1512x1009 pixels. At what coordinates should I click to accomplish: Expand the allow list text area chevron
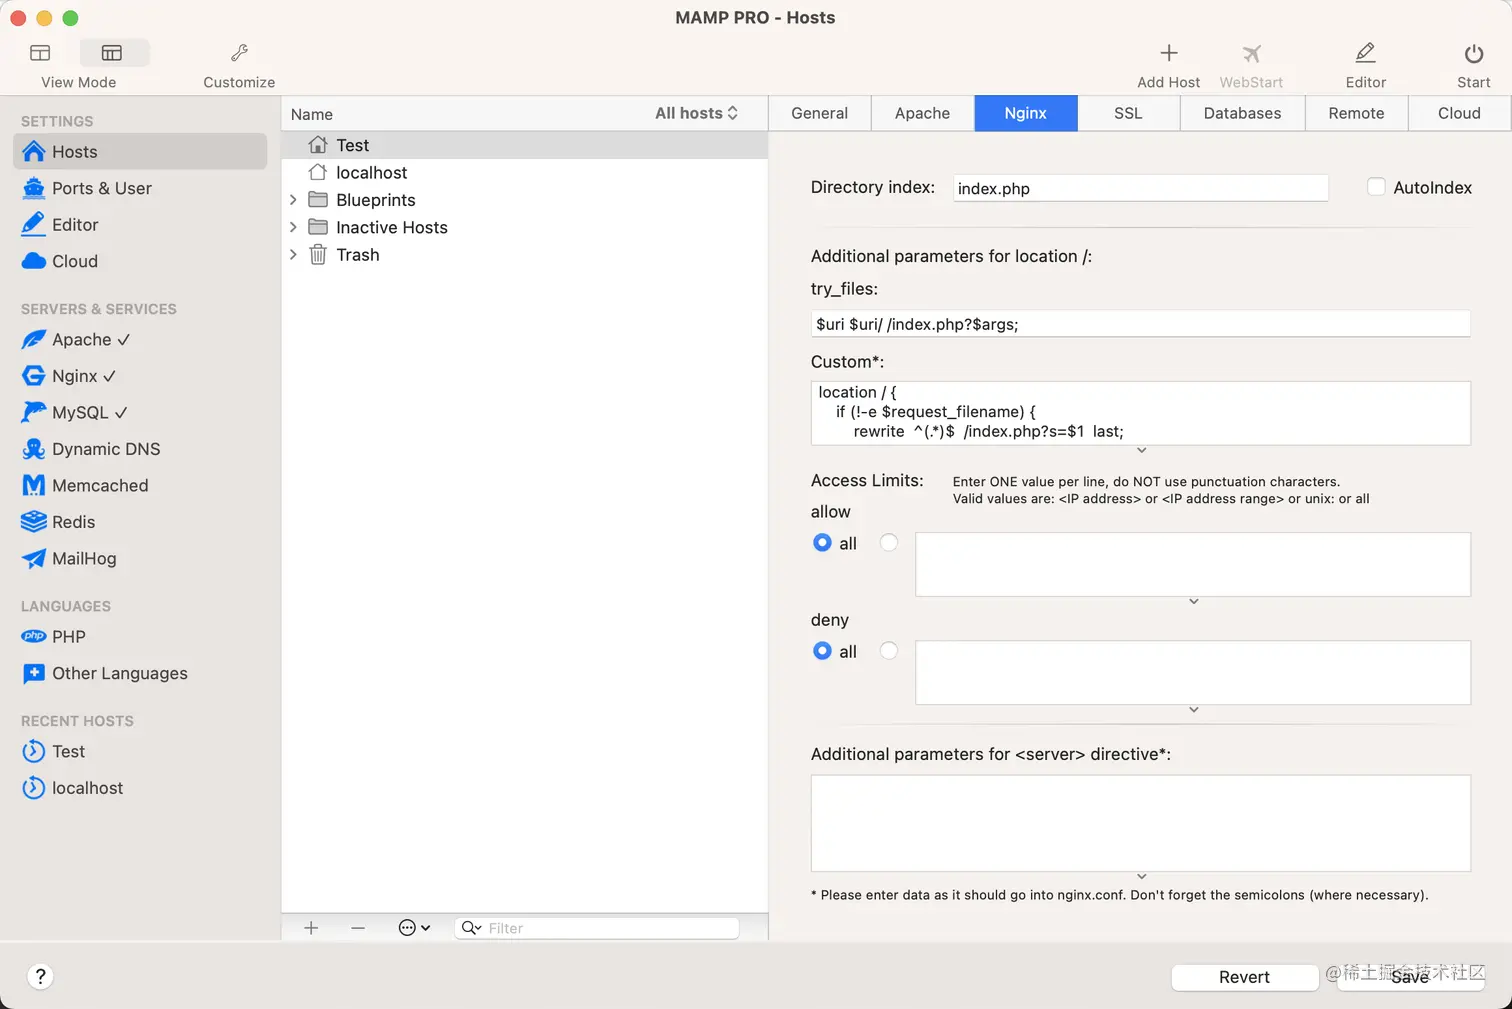tap(1193, 602)
